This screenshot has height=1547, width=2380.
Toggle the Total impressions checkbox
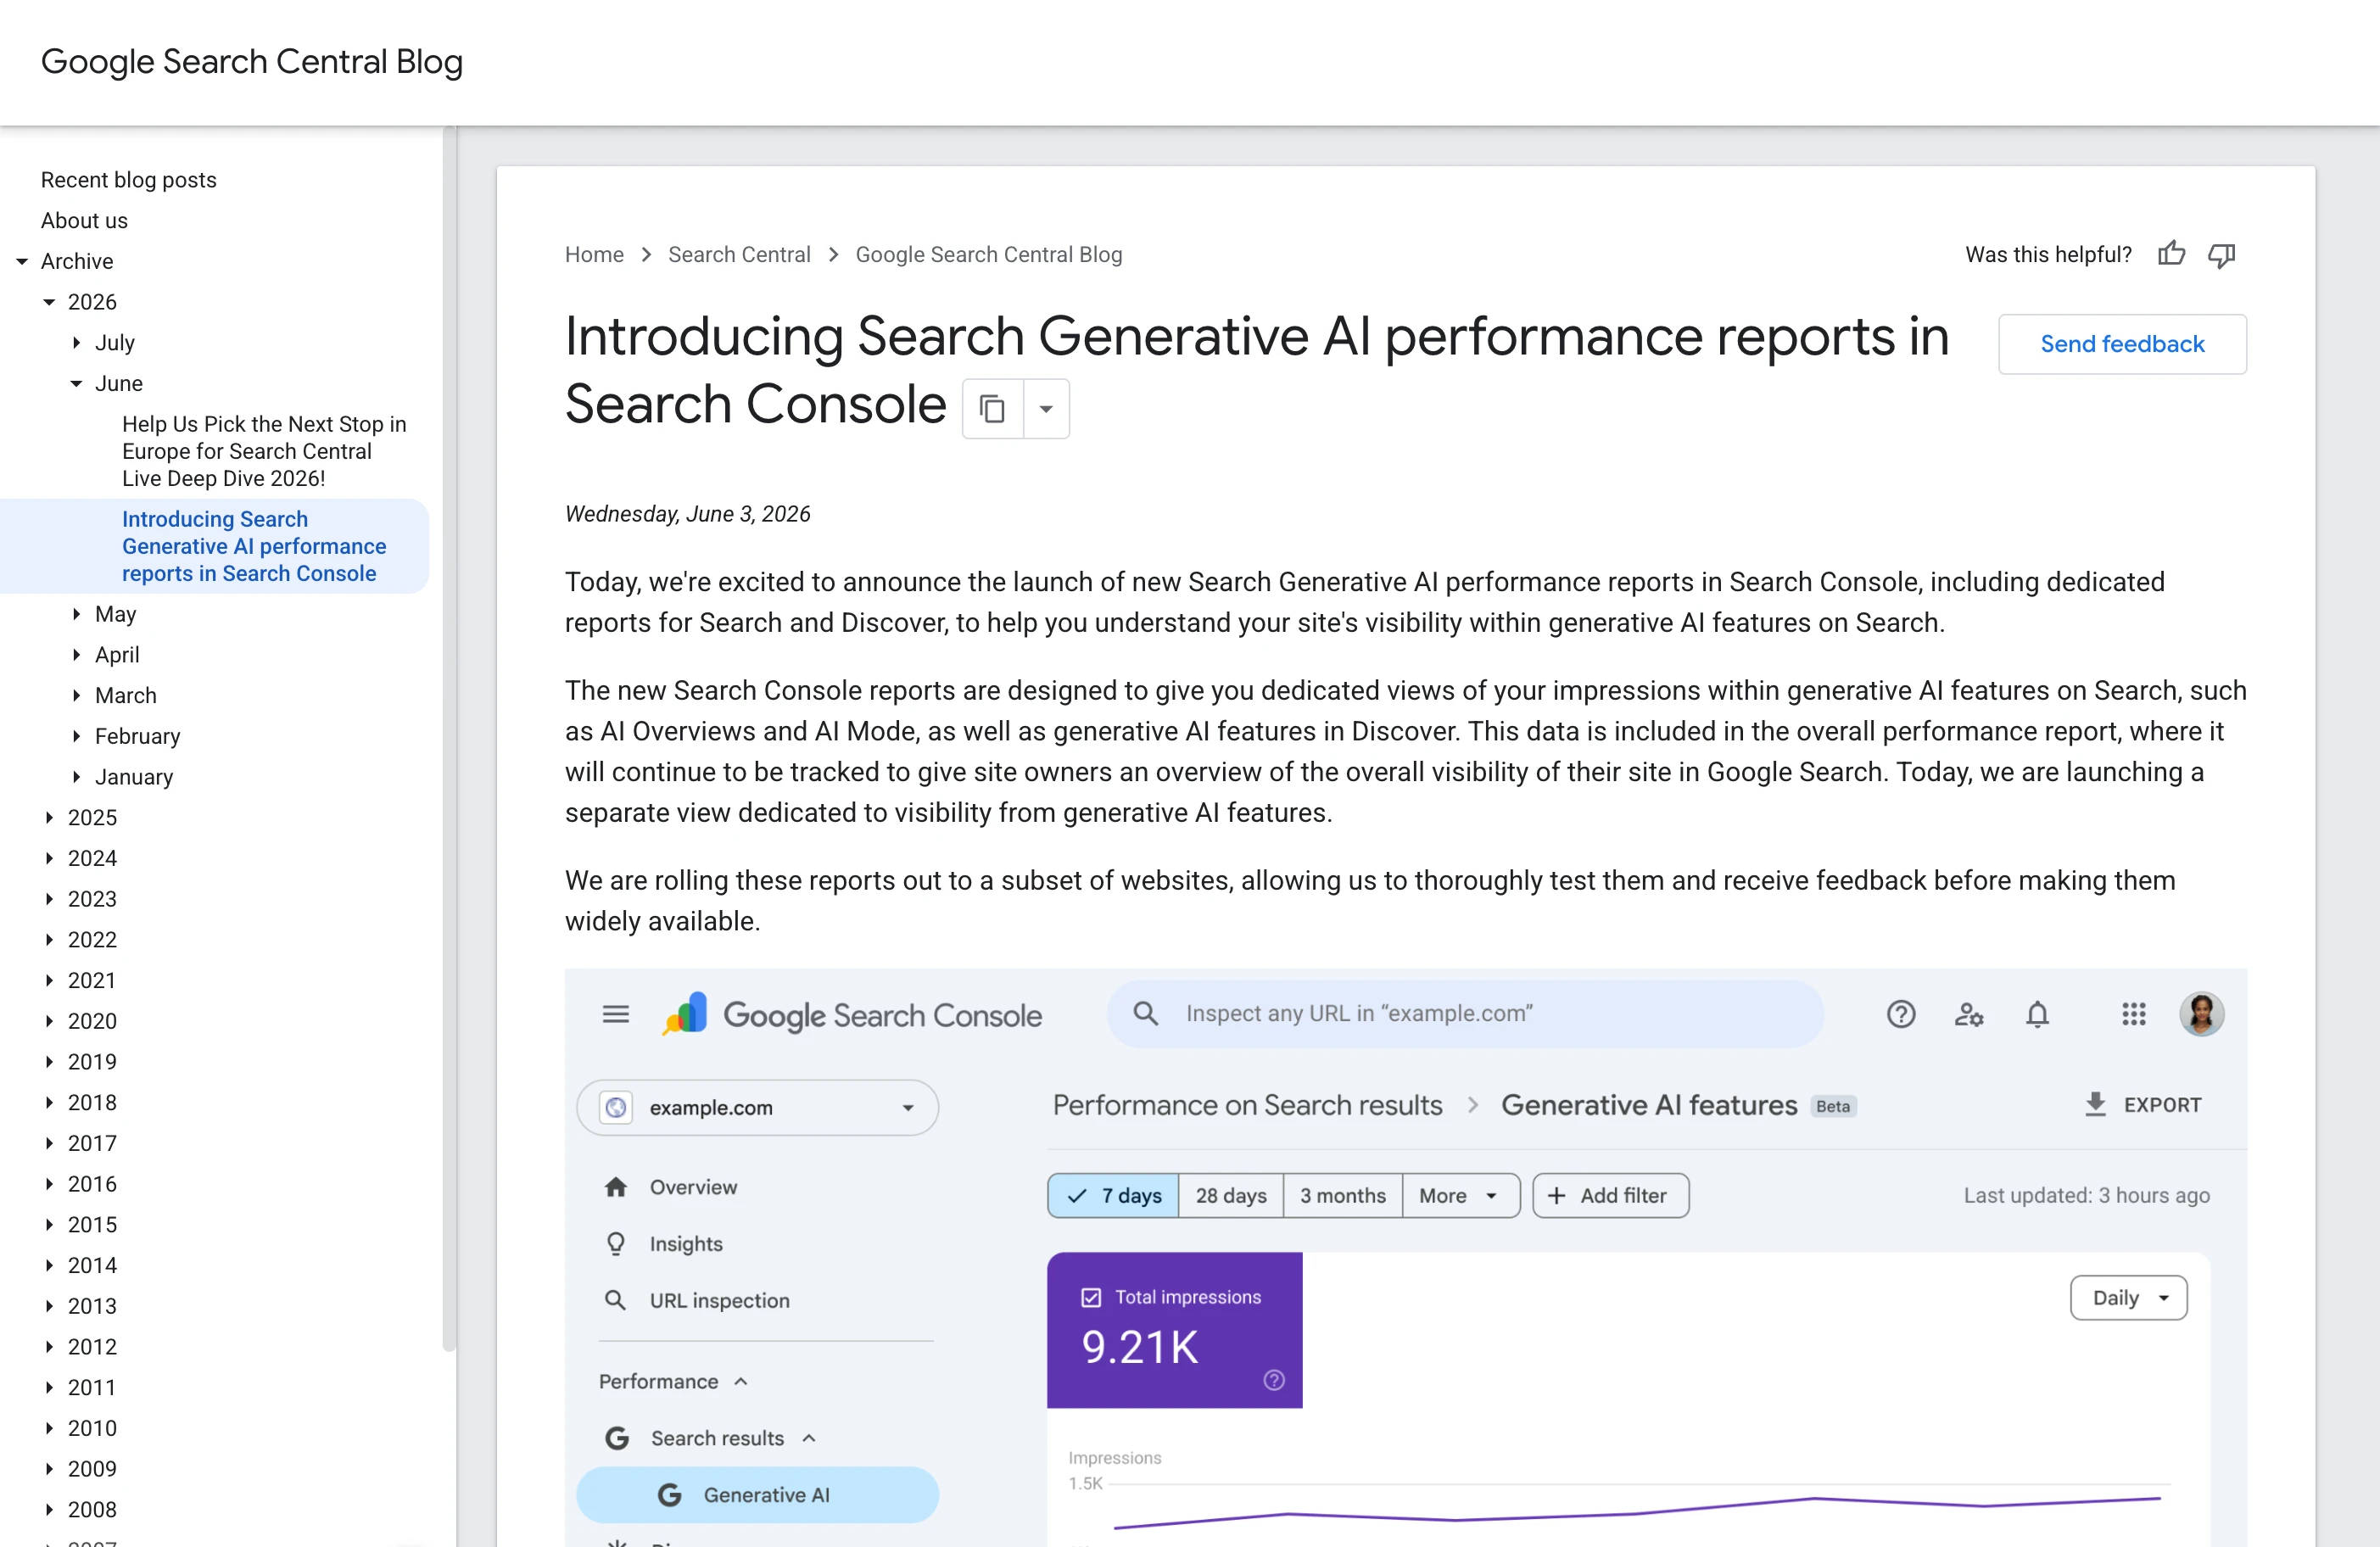click(1091, 1297)
